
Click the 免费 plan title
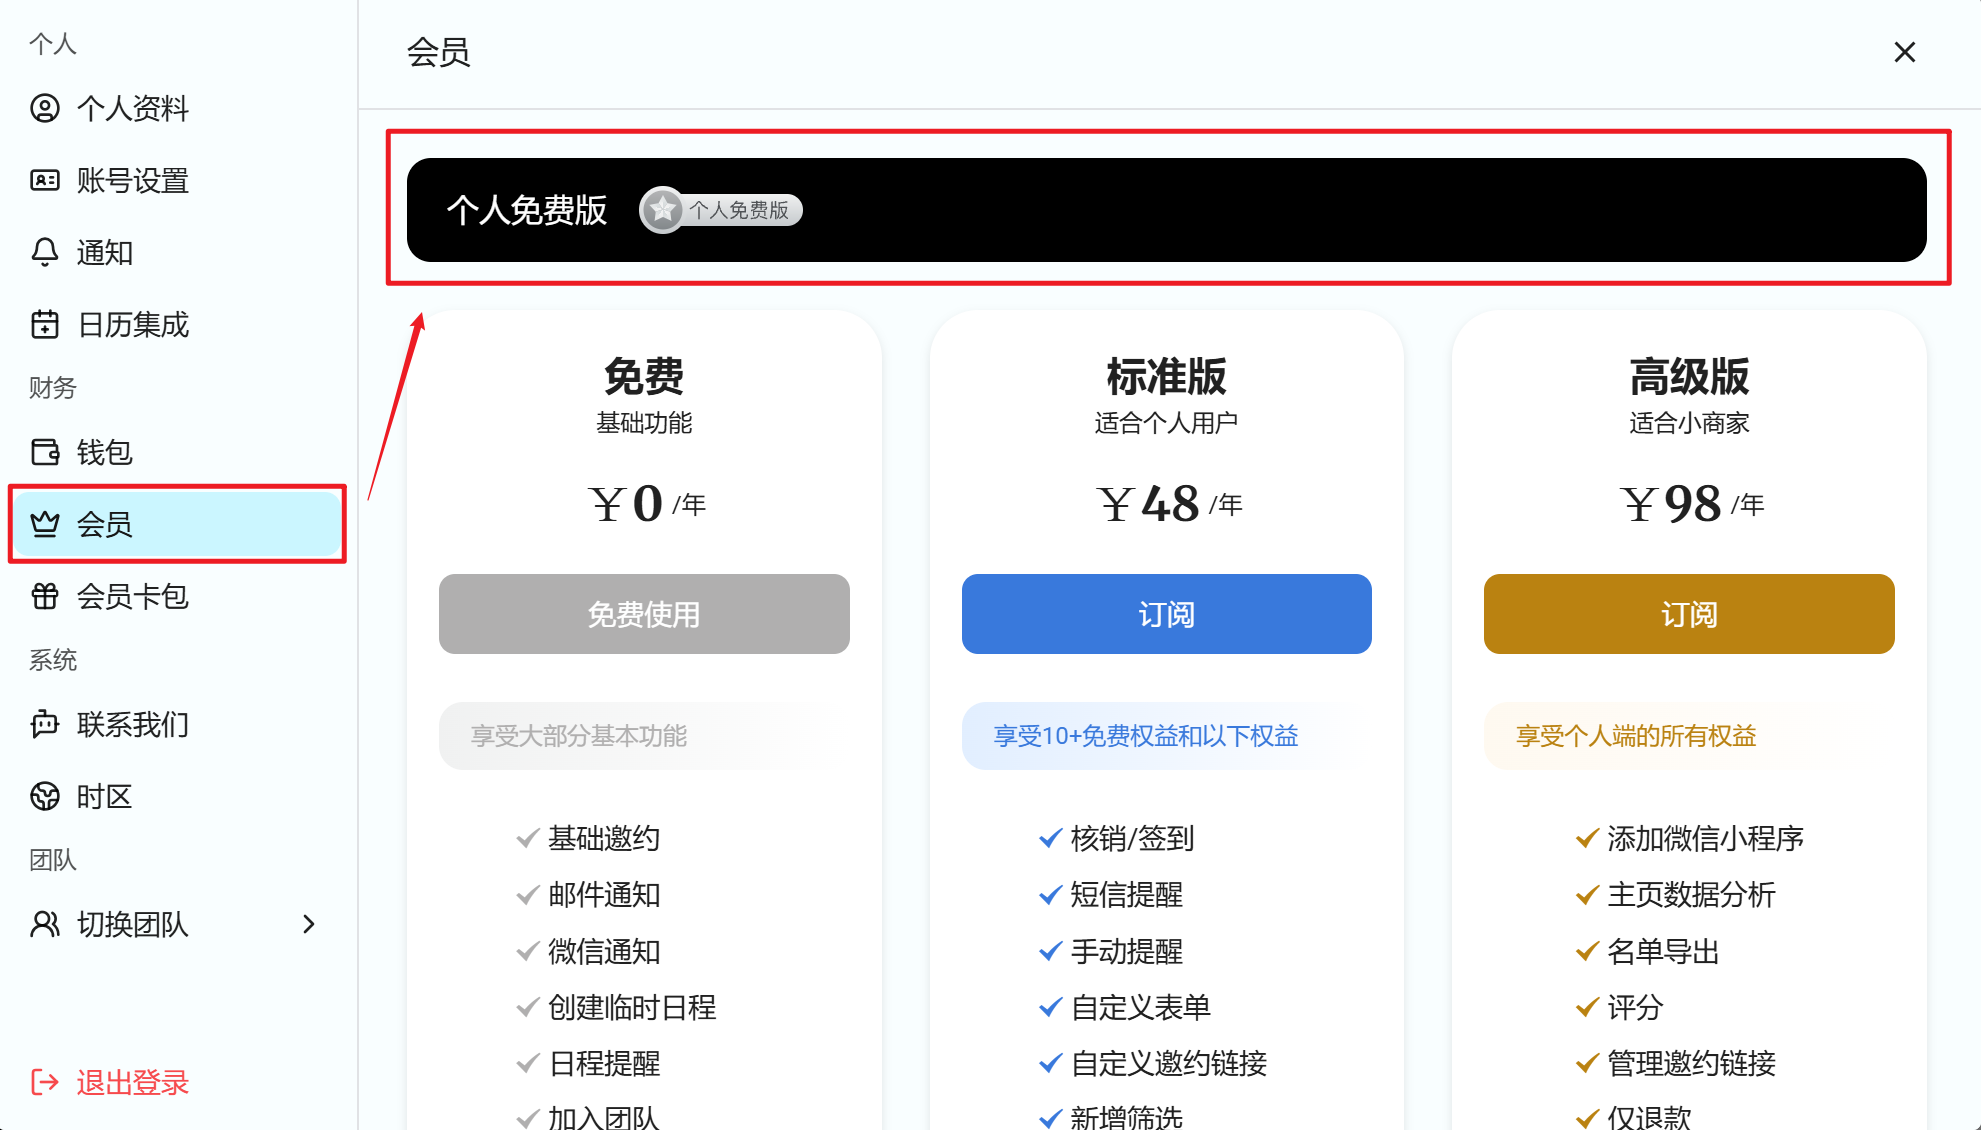644,377
